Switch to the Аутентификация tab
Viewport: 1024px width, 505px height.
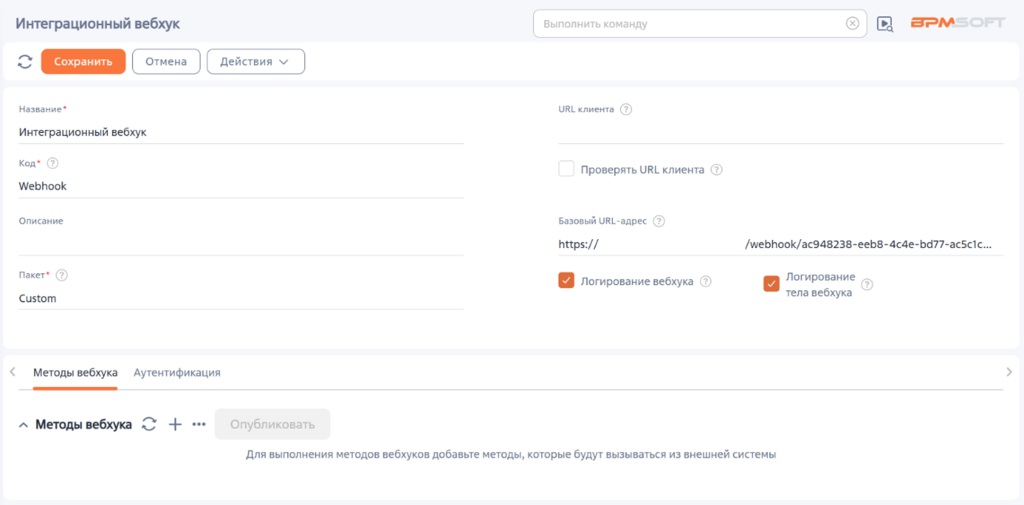coord(177,372)
